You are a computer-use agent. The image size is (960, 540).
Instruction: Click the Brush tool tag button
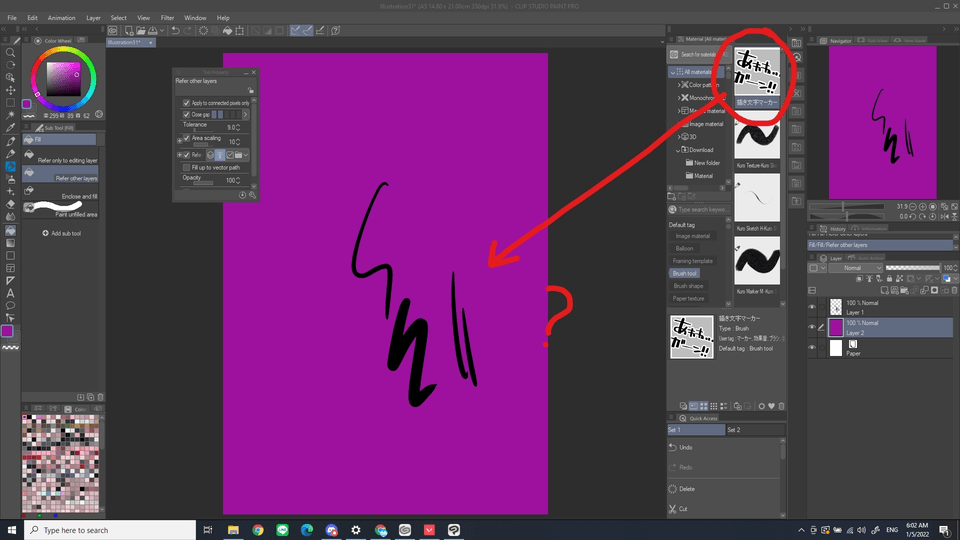tap(684, 274)
